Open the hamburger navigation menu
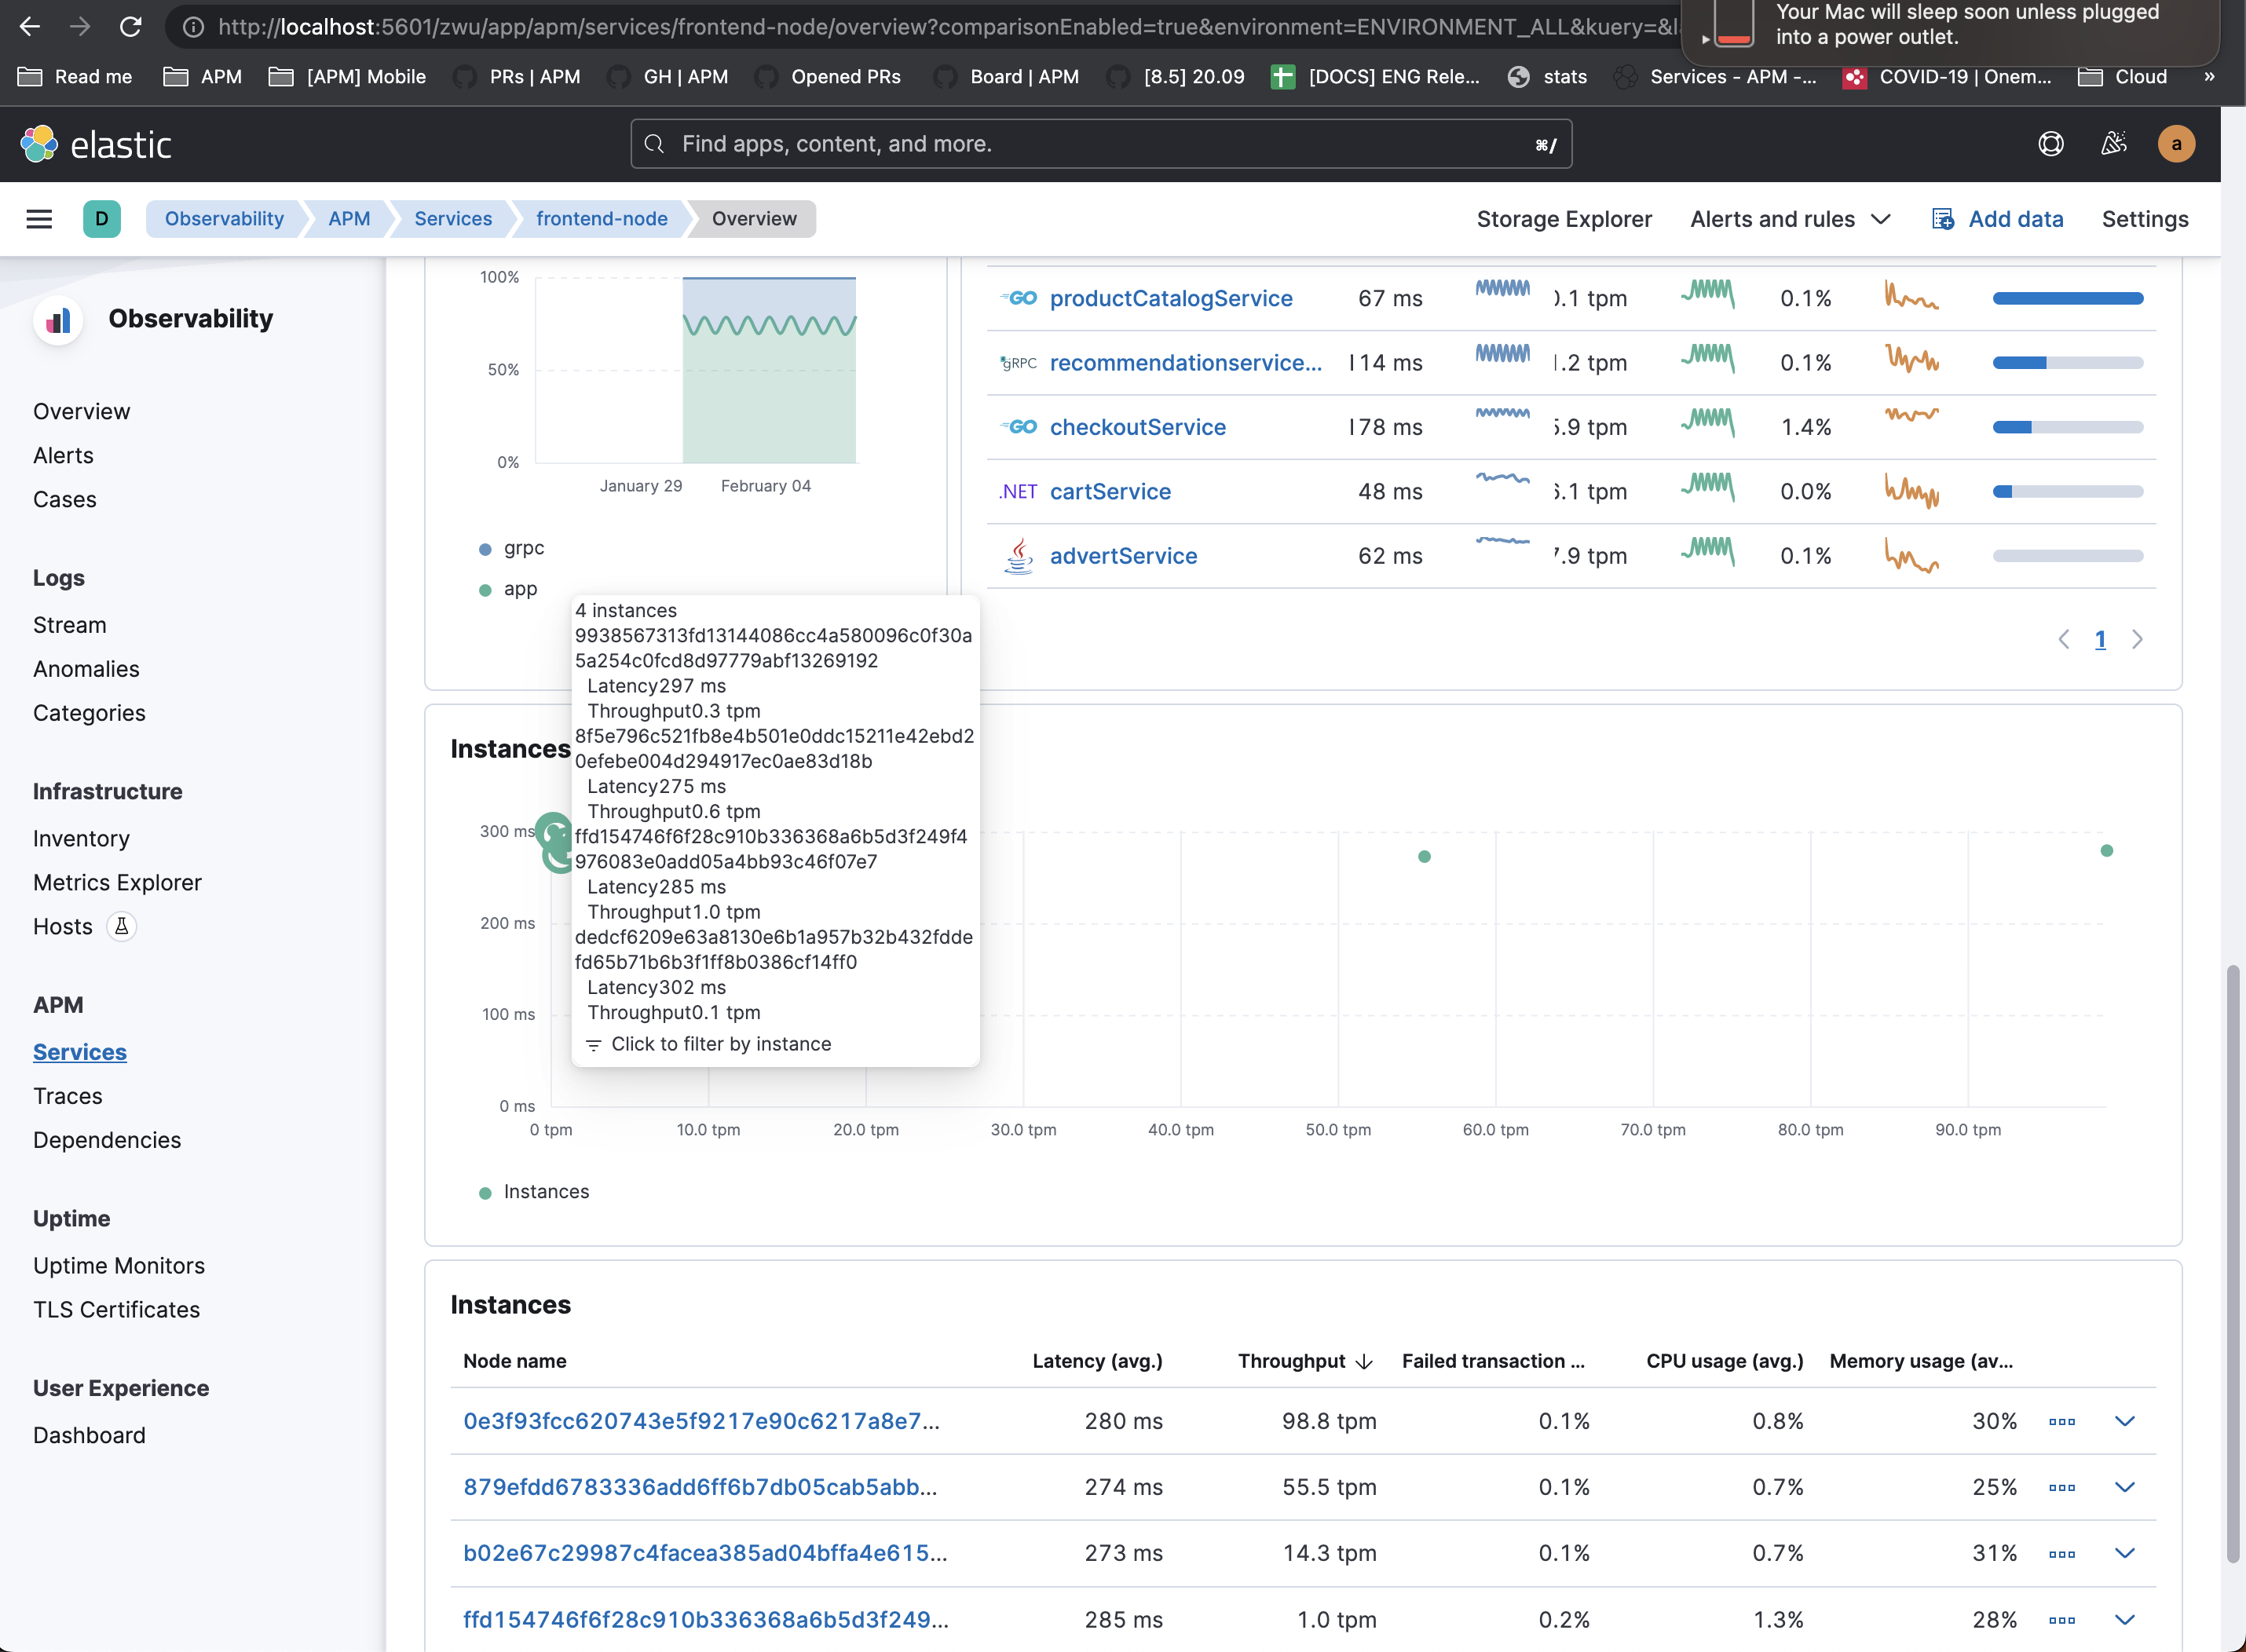 click(x=39, y=219)
